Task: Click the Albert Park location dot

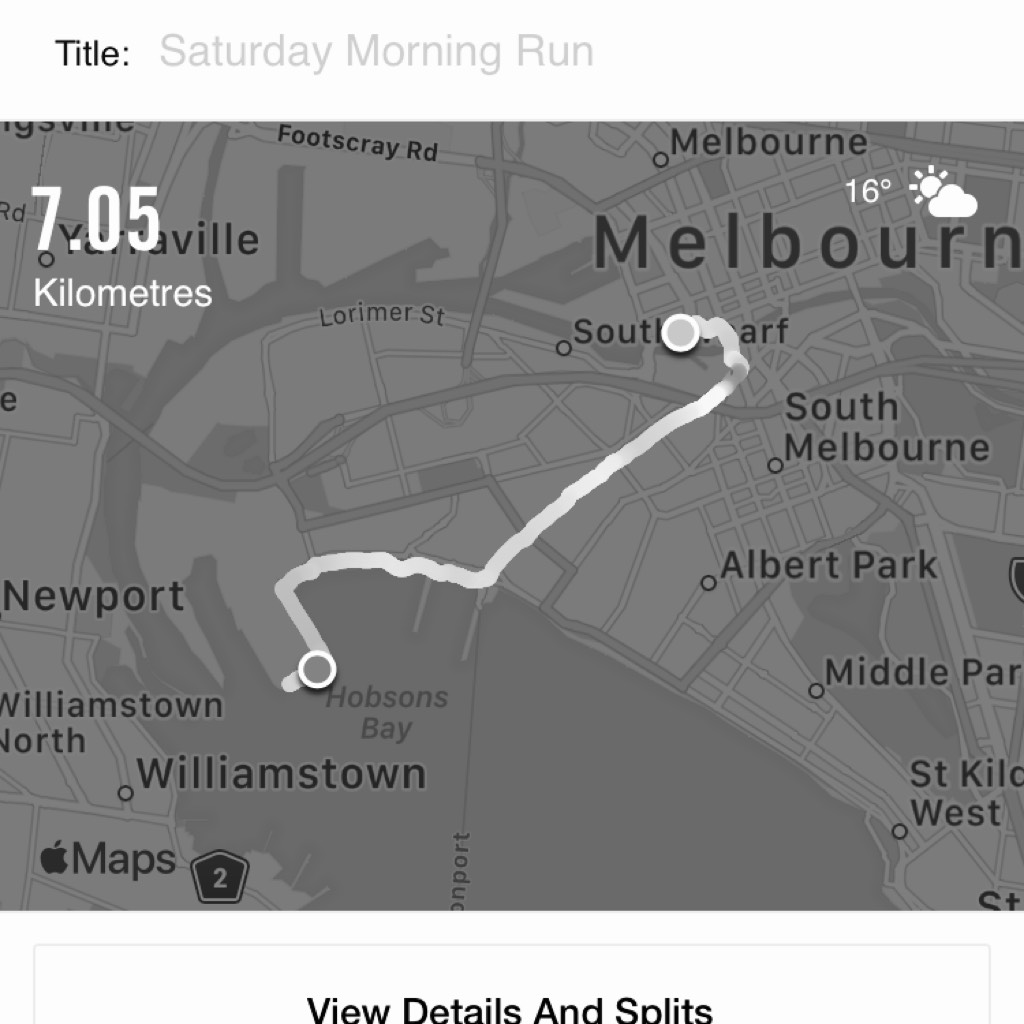Action: click(x=709, y=582)
